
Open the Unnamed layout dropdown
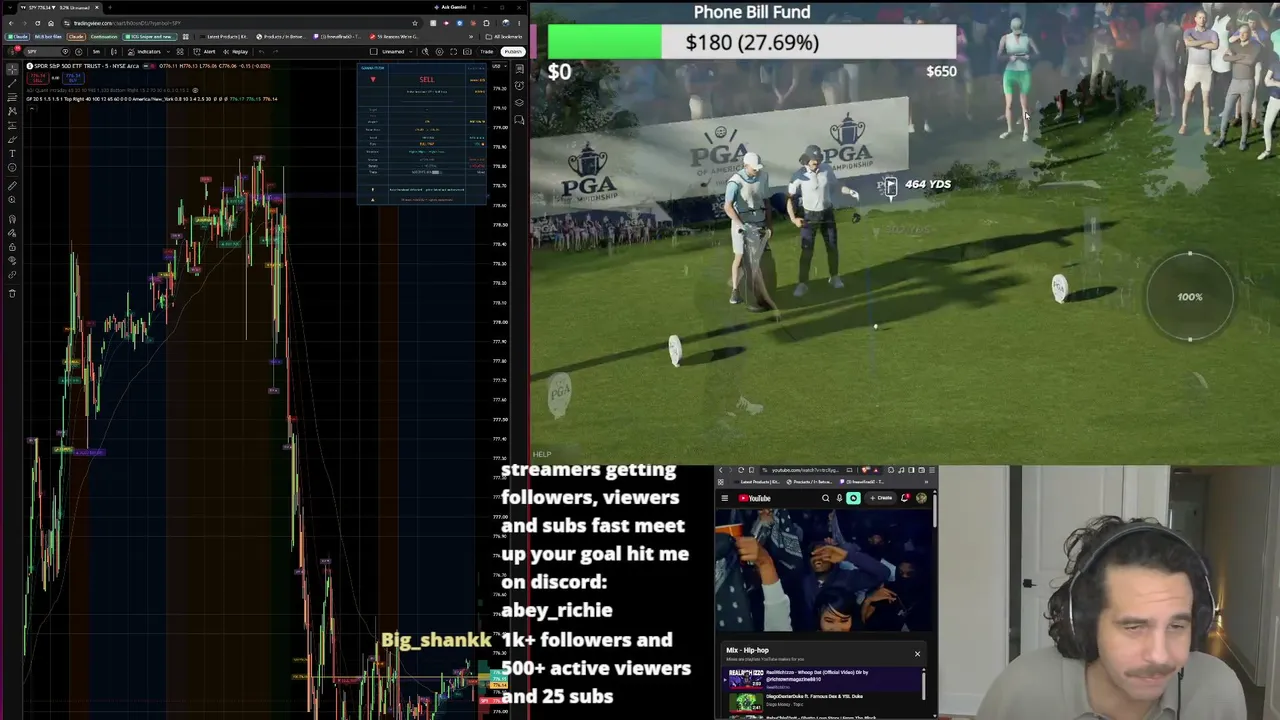(x=391, y=52)
